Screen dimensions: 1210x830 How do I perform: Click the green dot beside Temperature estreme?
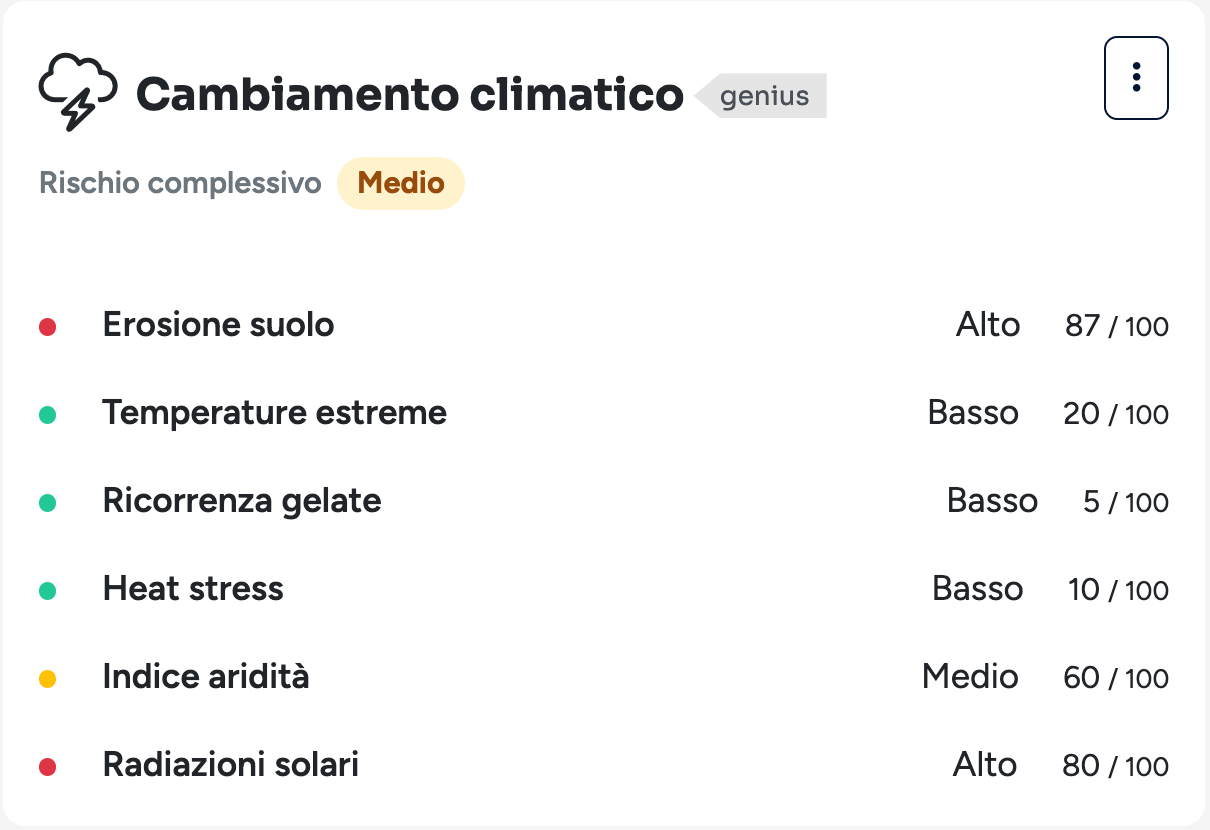(x=47, y=415)
